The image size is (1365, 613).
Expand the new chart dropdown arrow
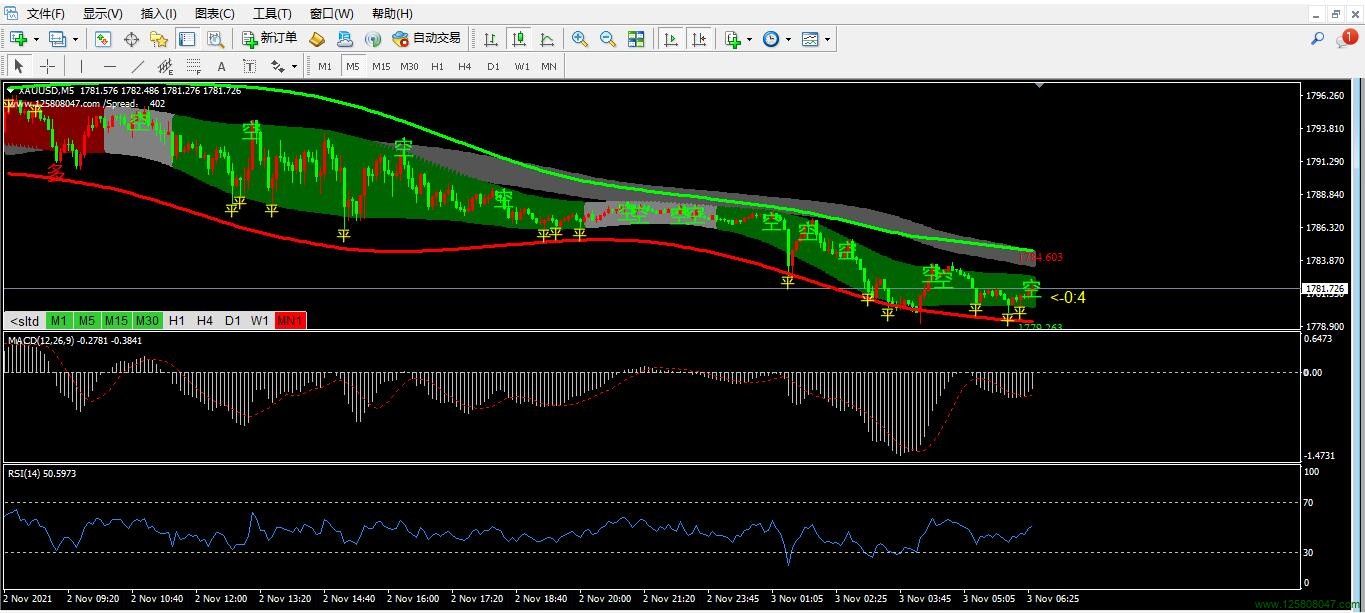37,40
